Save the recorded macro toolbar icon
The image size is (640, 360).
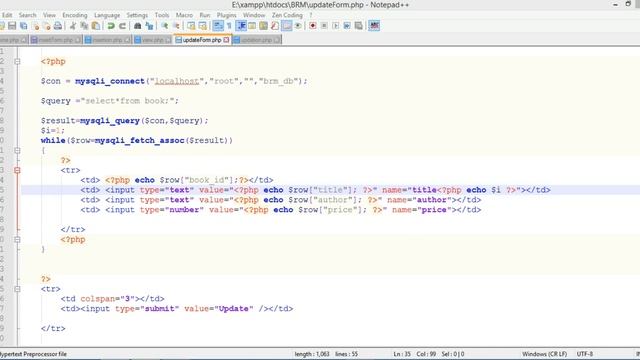pyautogui.click(x=359, y=26)
